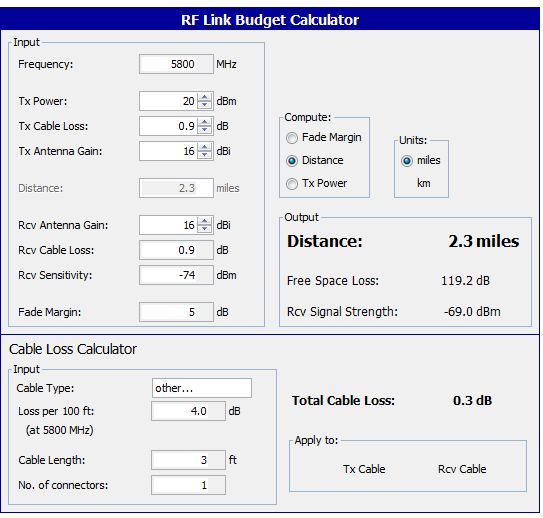
Task: Increase Tx Antenna Gain with up arrow
Action: click(x=204, y=147)
